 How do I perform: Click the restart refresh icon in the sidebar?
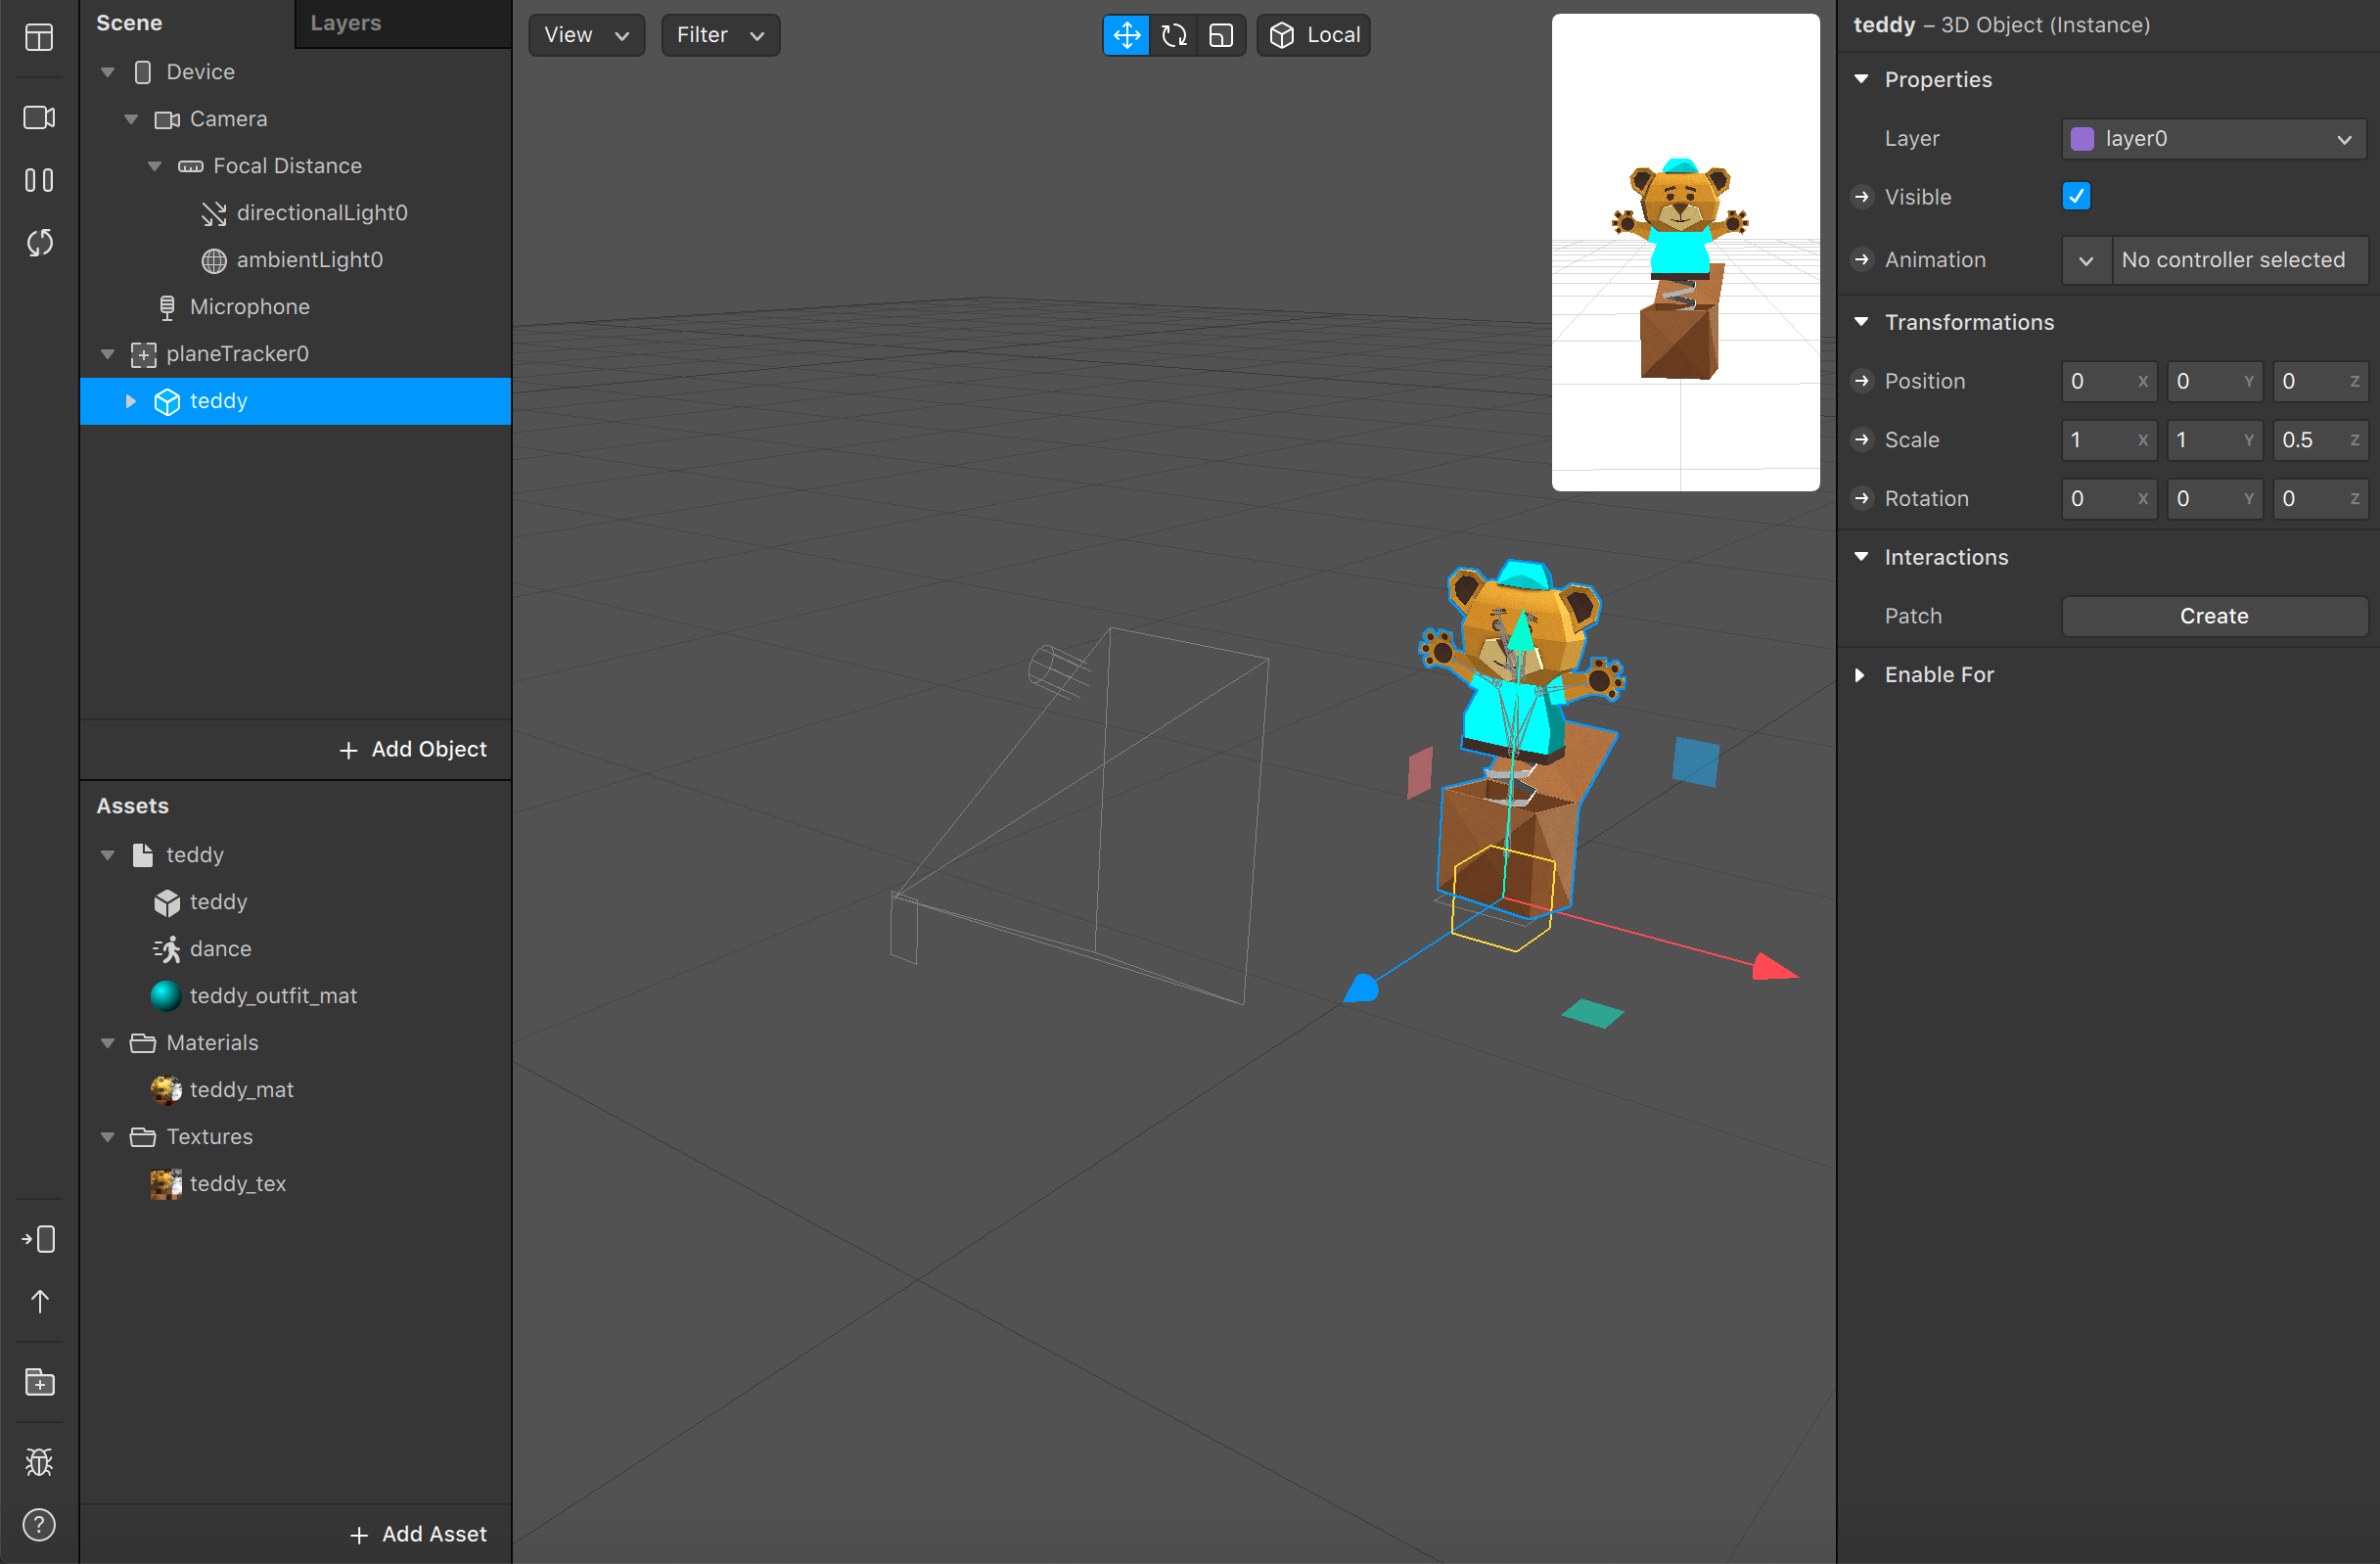point(39,243)
